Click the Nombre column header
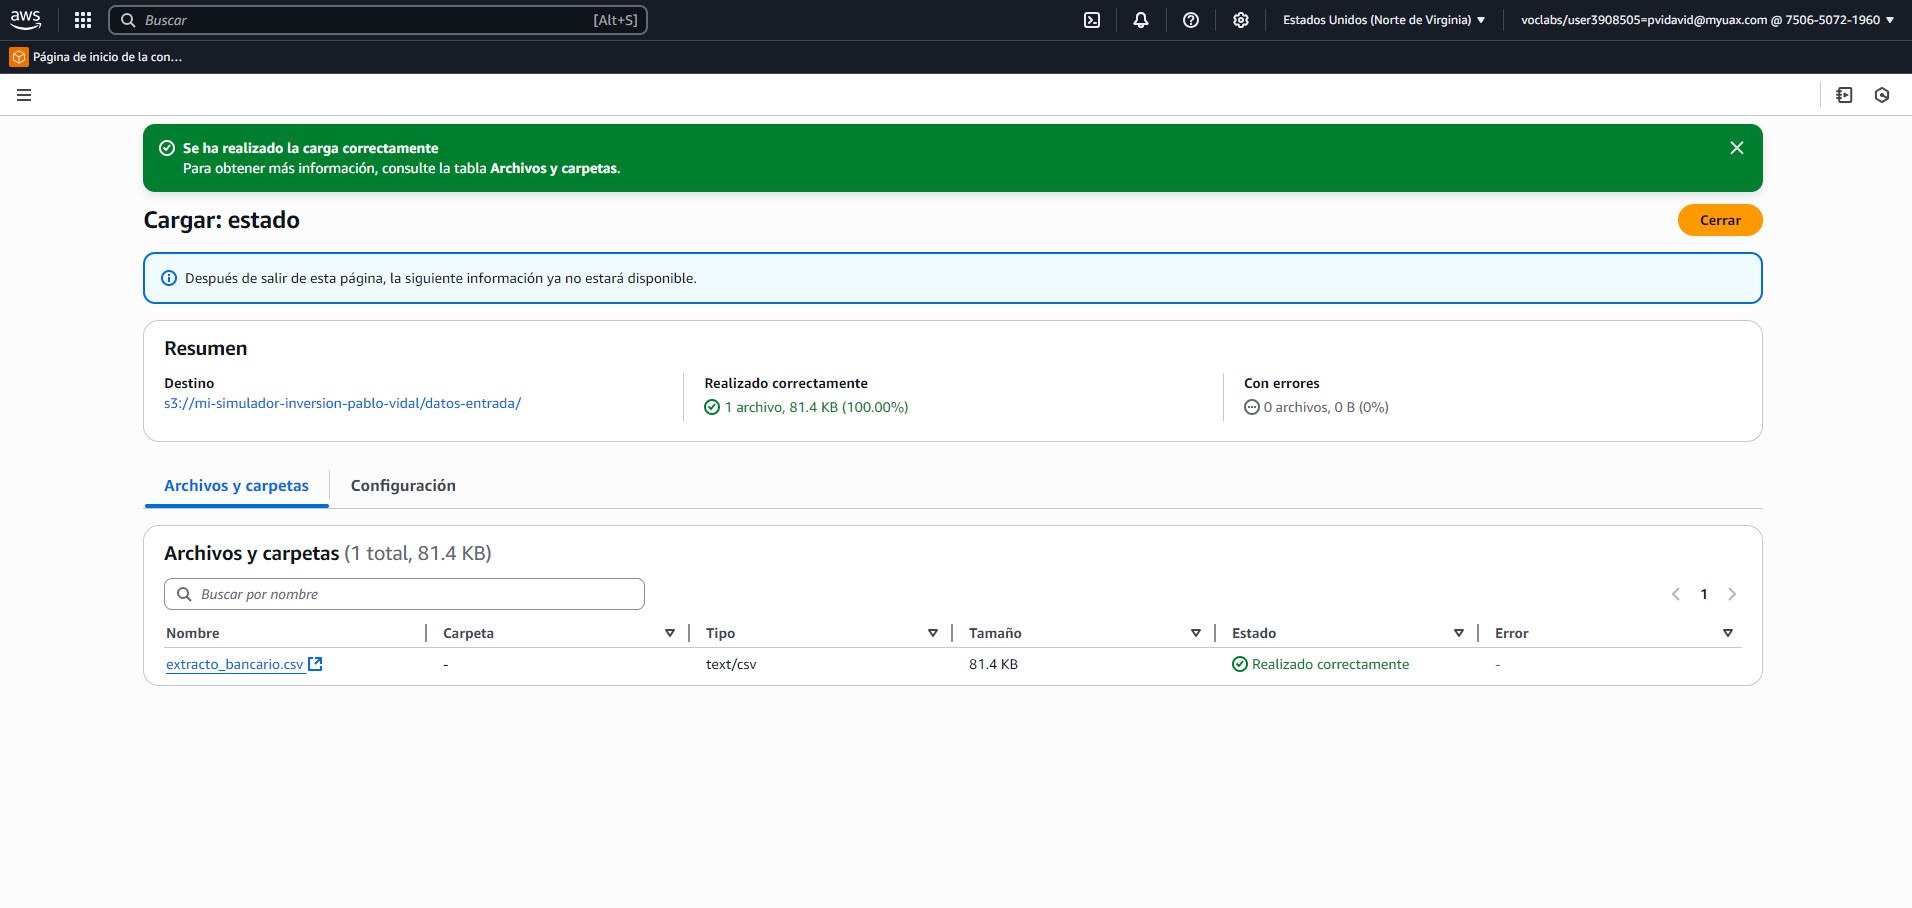 click(193, 633)
